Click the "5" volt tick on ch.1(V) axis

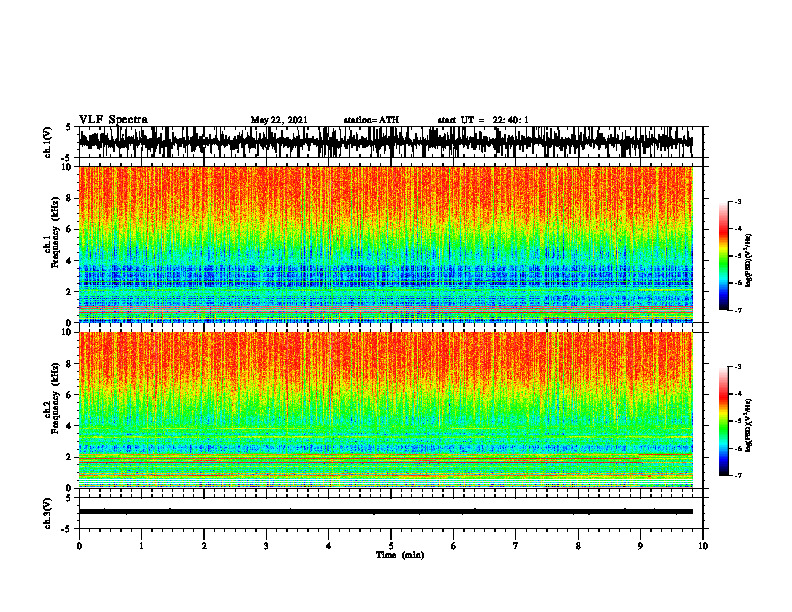(68, 127)
